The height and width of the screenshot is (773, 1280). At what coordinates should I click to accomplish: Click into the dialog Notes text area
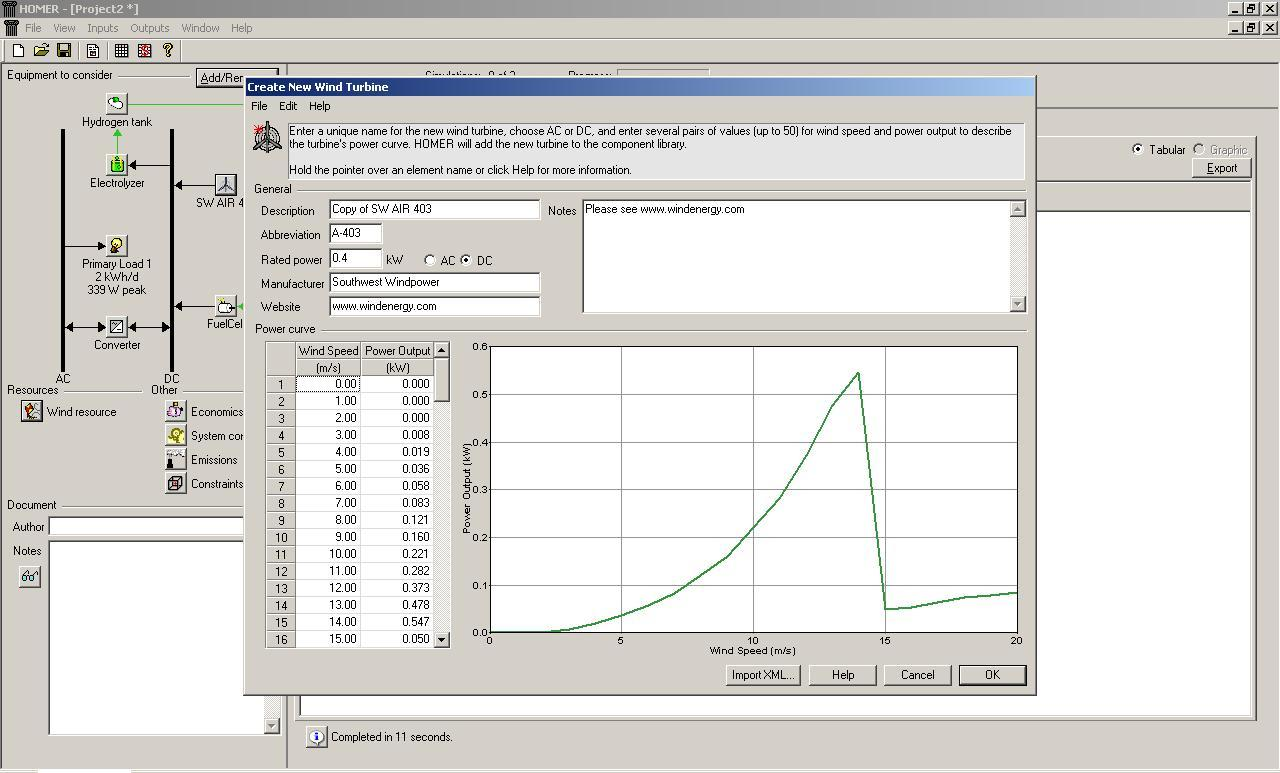pos(796,256)
